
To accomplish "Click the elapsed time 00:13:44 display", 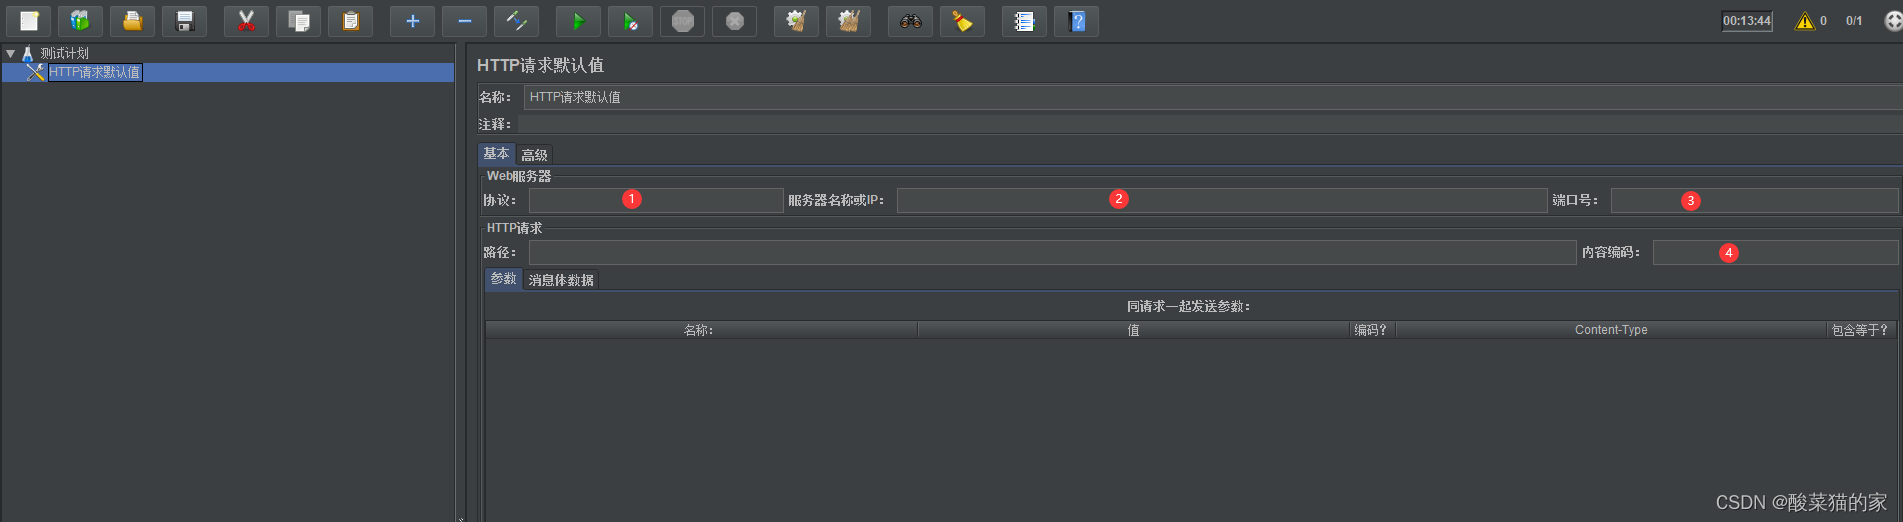I will click(x=1747, y=21).
